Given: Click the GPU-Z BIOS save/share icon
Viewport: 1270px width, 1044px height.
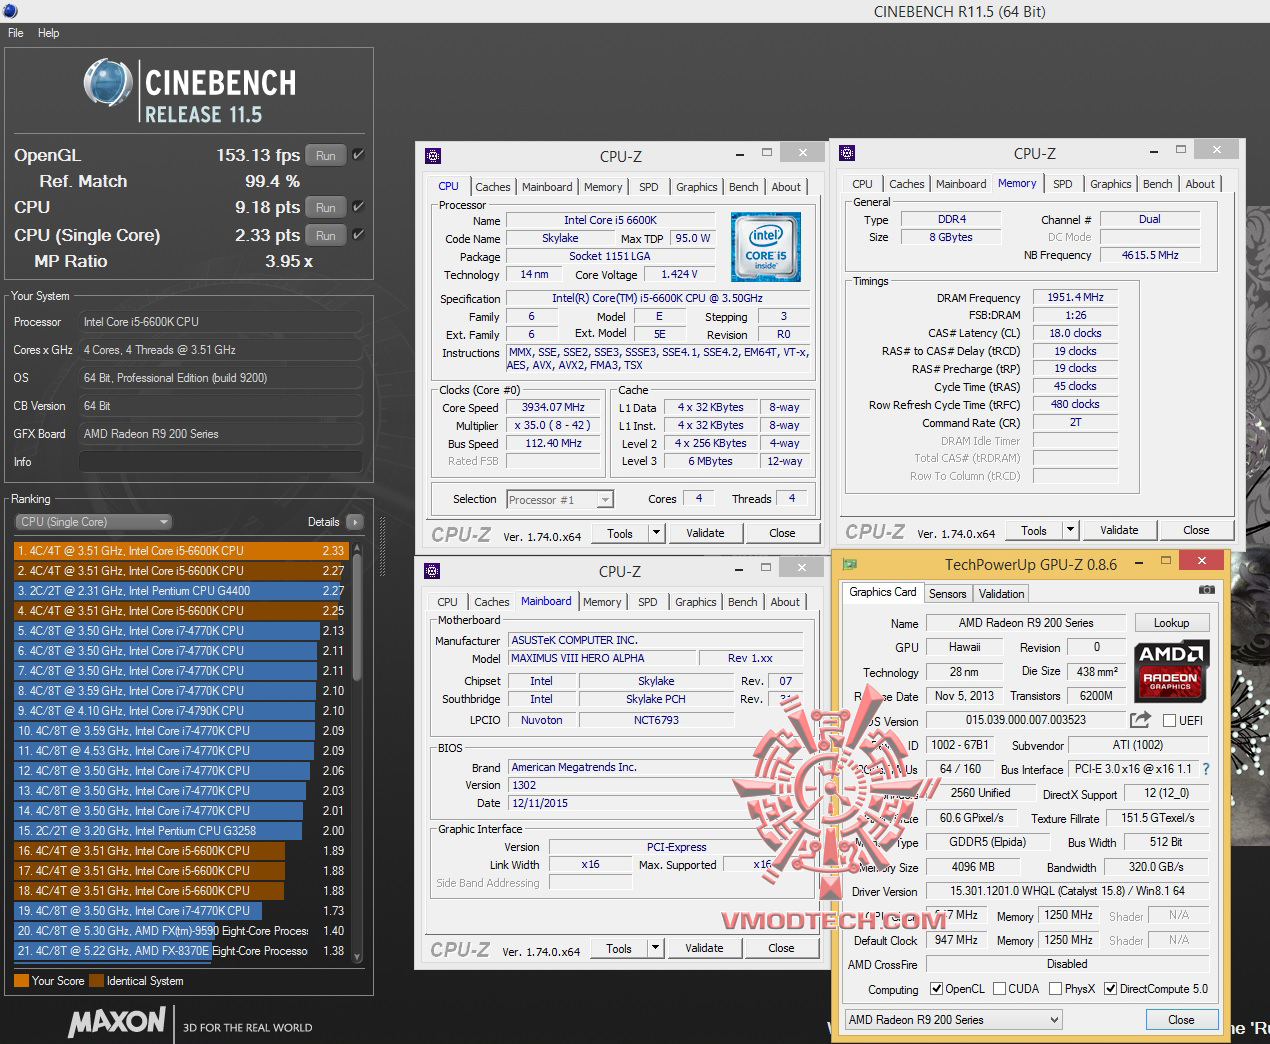Looking at the screenshot, I should [x=1140, y=720].
